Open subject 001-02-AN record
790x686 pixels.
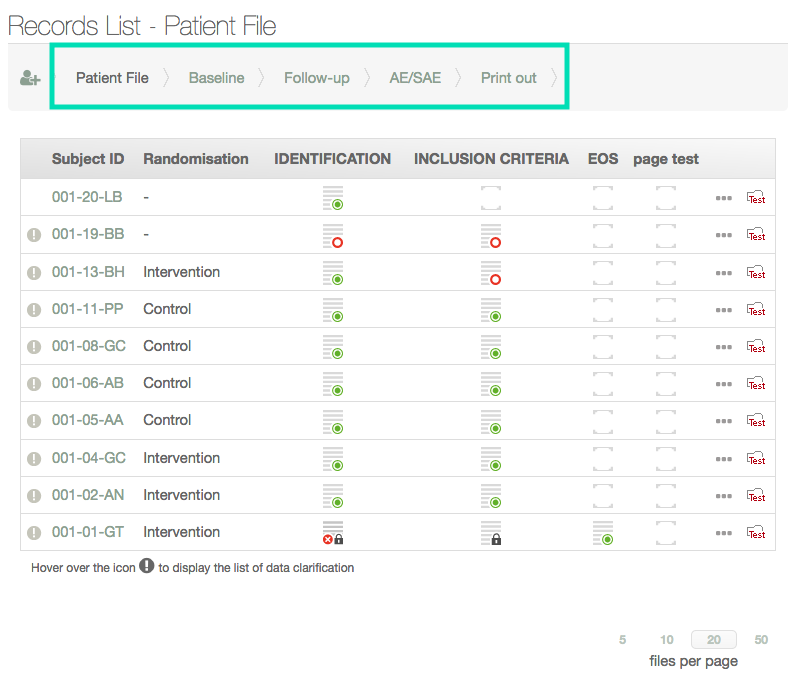[x=88, y=495]
